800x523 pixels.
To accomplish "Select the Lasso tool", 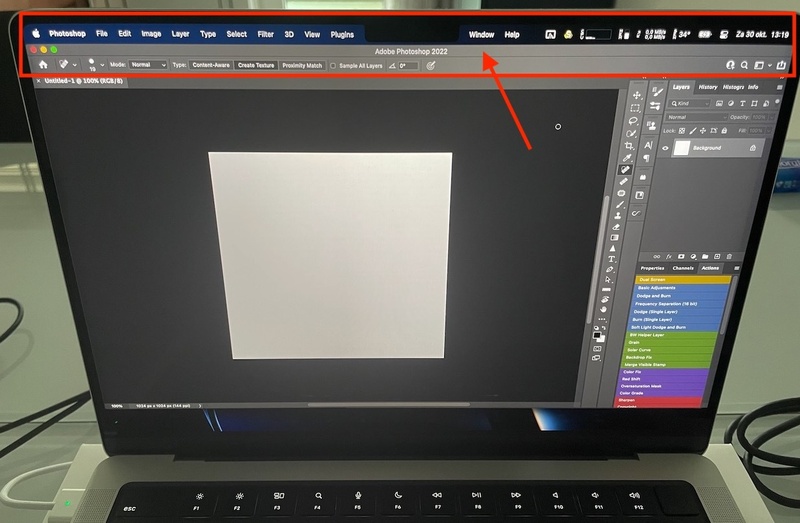I will point(633,121).
